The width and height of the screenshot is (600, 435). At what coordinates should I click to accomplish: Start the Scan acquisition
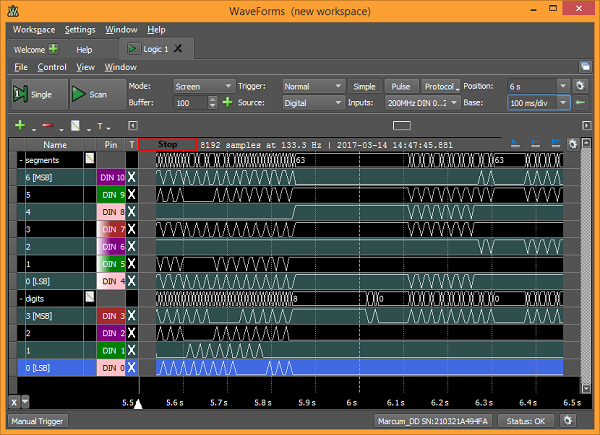[98, 94]
